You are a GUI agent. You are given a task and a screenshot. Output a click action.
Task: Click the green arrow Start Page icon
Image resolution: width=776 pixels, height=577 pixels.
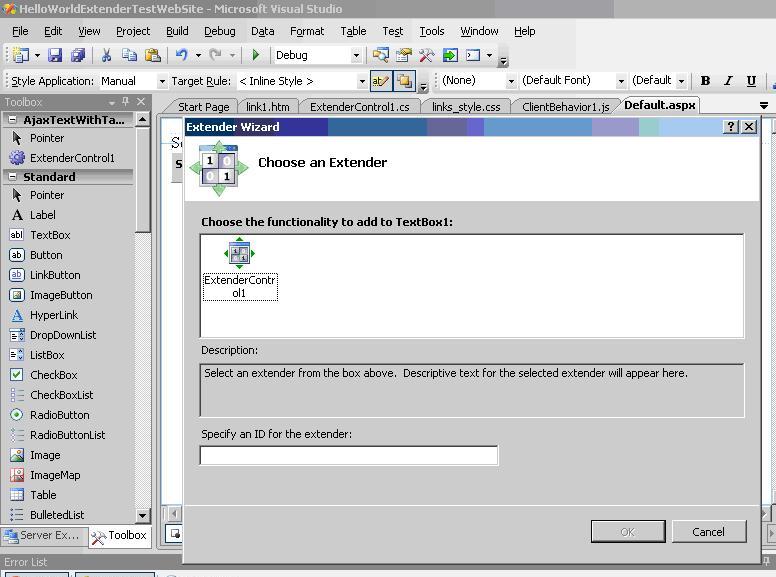click(450, 55)
